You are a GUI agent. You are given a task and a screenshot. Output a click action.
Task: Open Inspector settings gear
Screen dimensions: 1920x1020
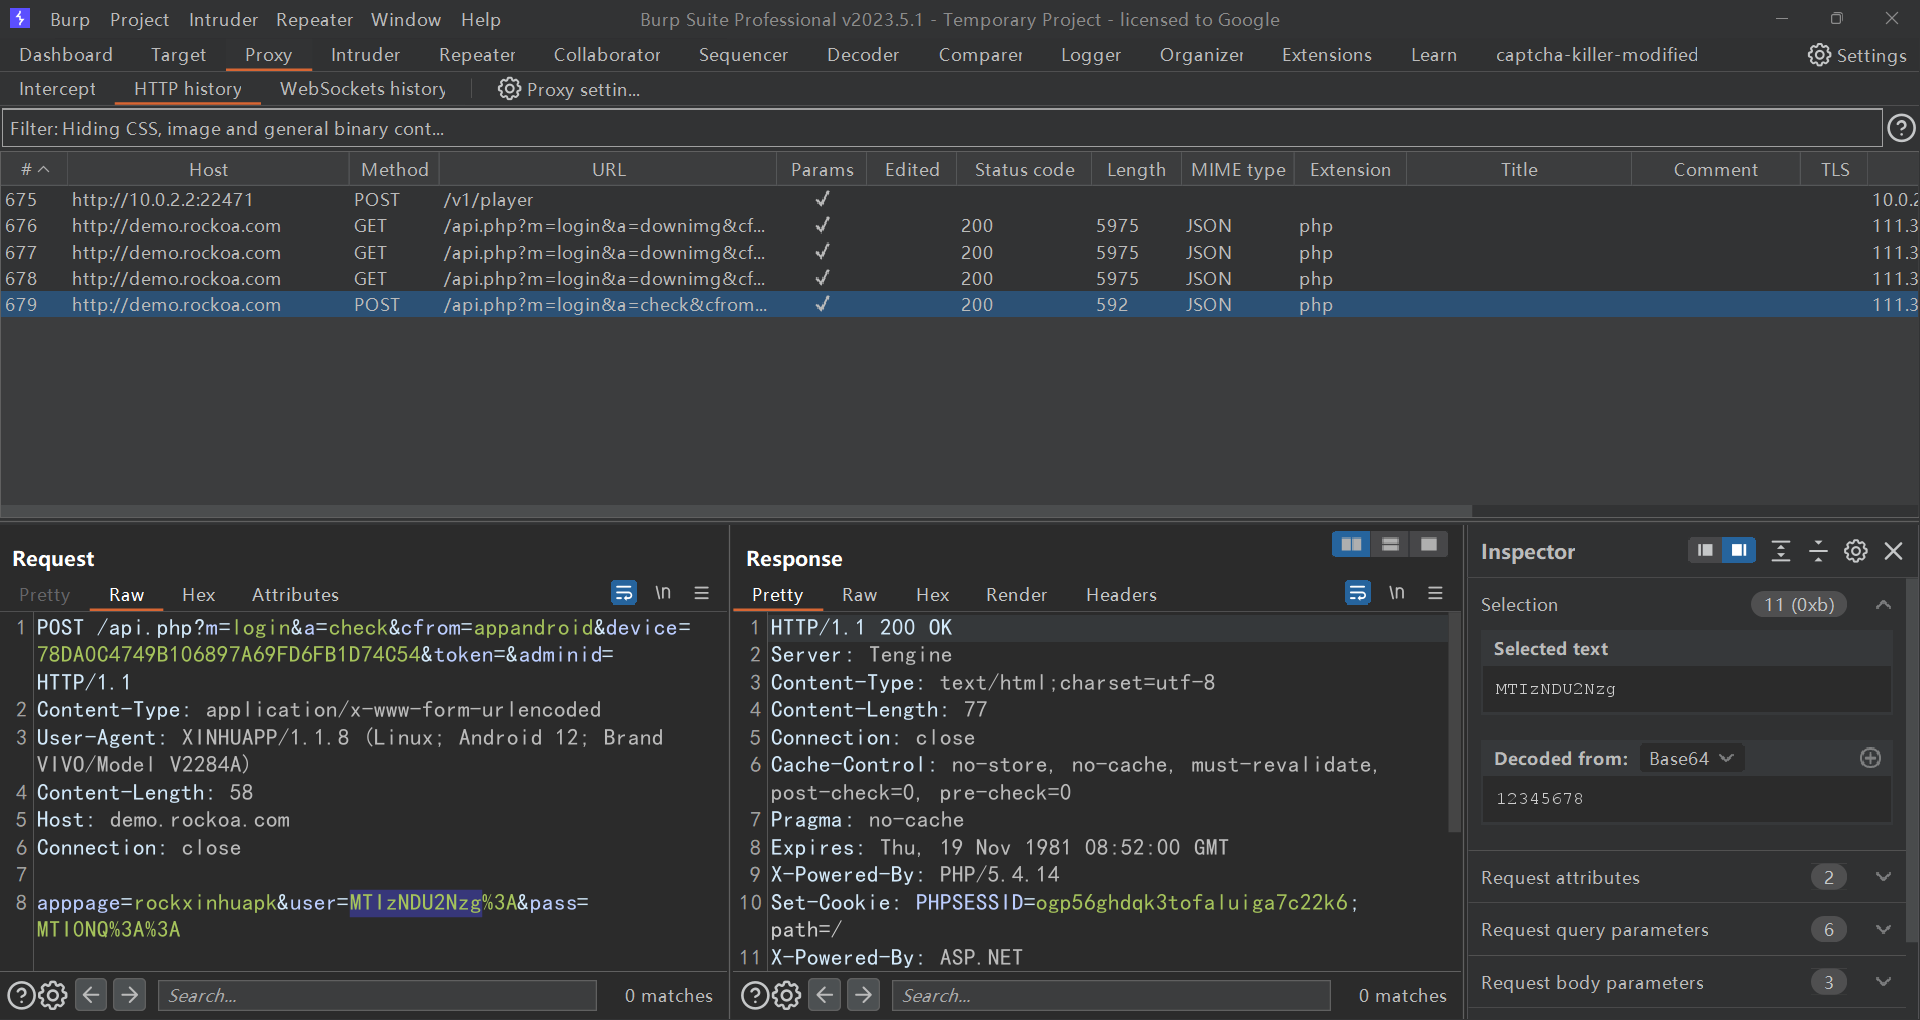pos(1856,551)
